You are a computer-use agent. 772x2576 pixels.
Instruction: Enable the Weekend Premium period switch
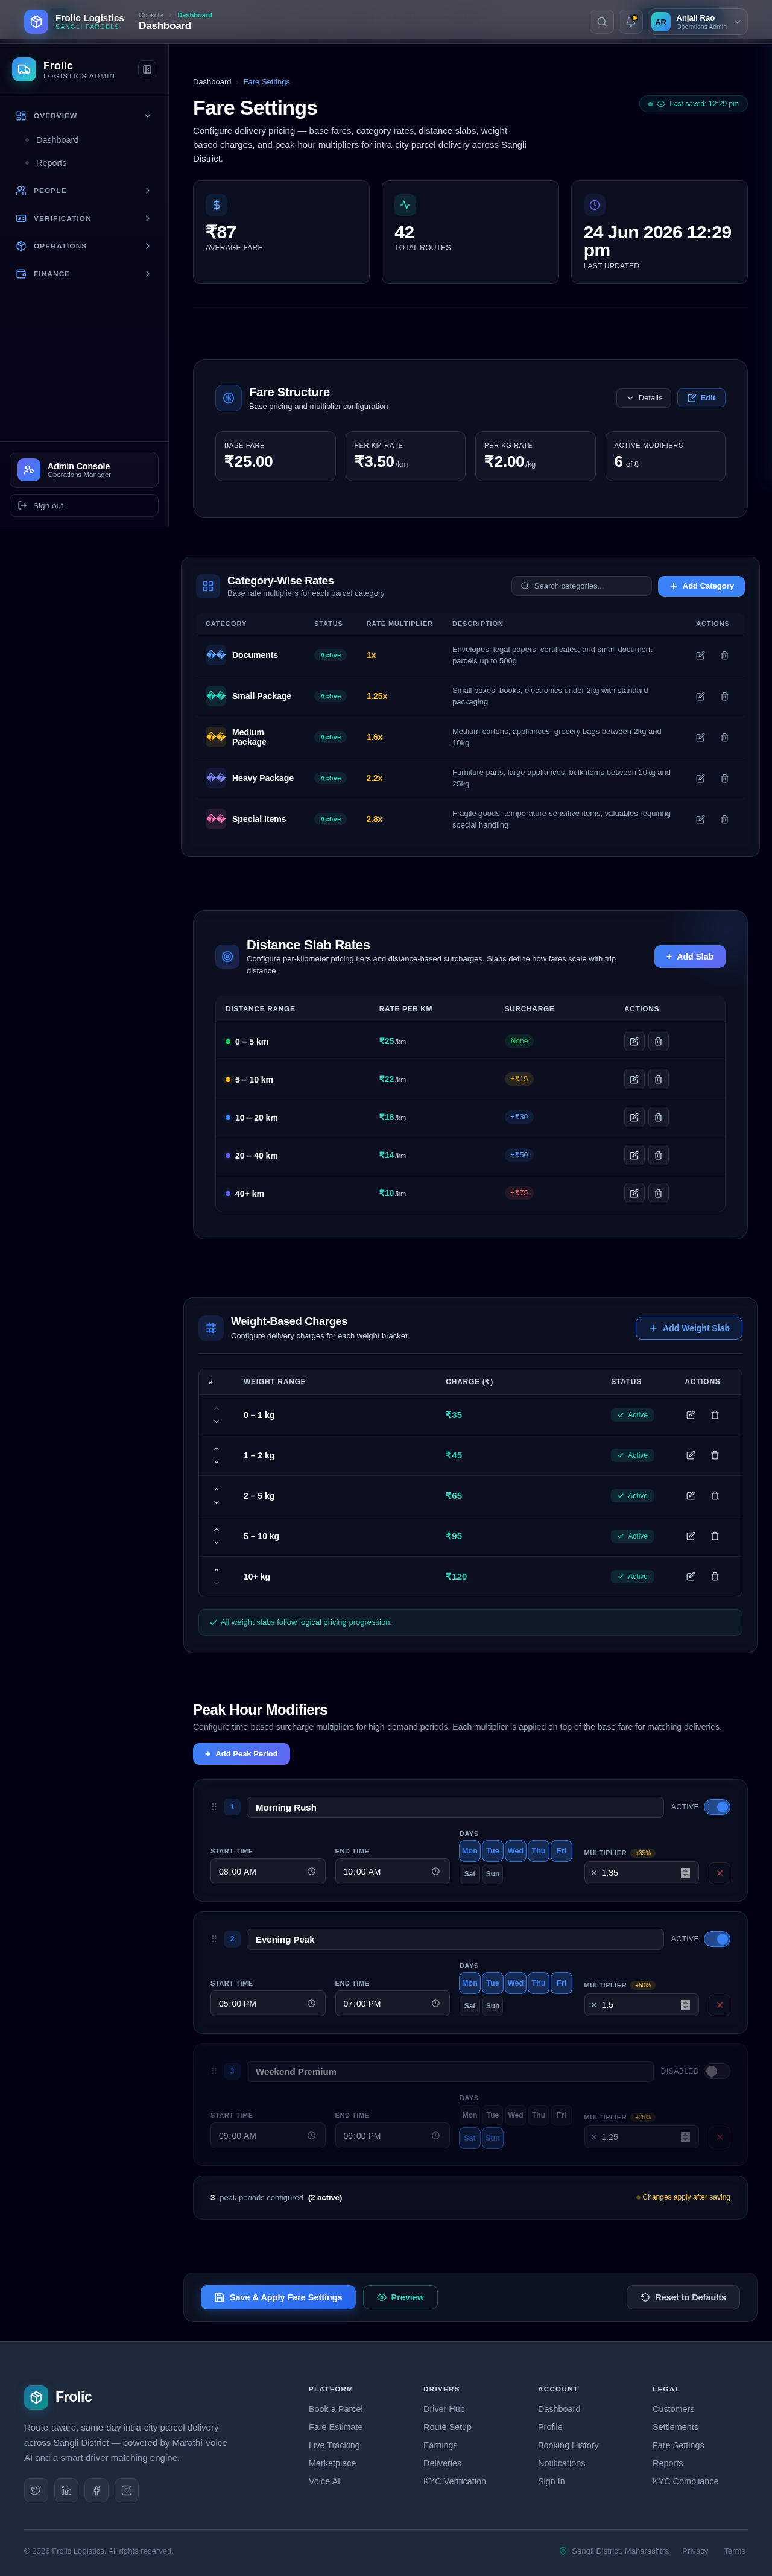717,2070
